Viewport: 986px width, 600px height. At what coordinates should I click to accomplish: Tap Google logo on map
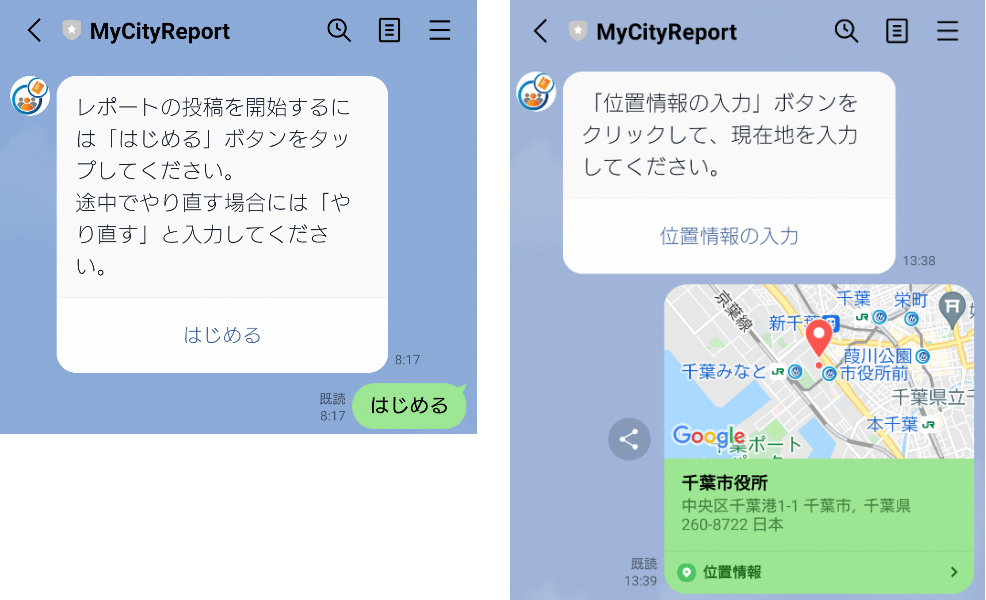click(x=709, y=435)
